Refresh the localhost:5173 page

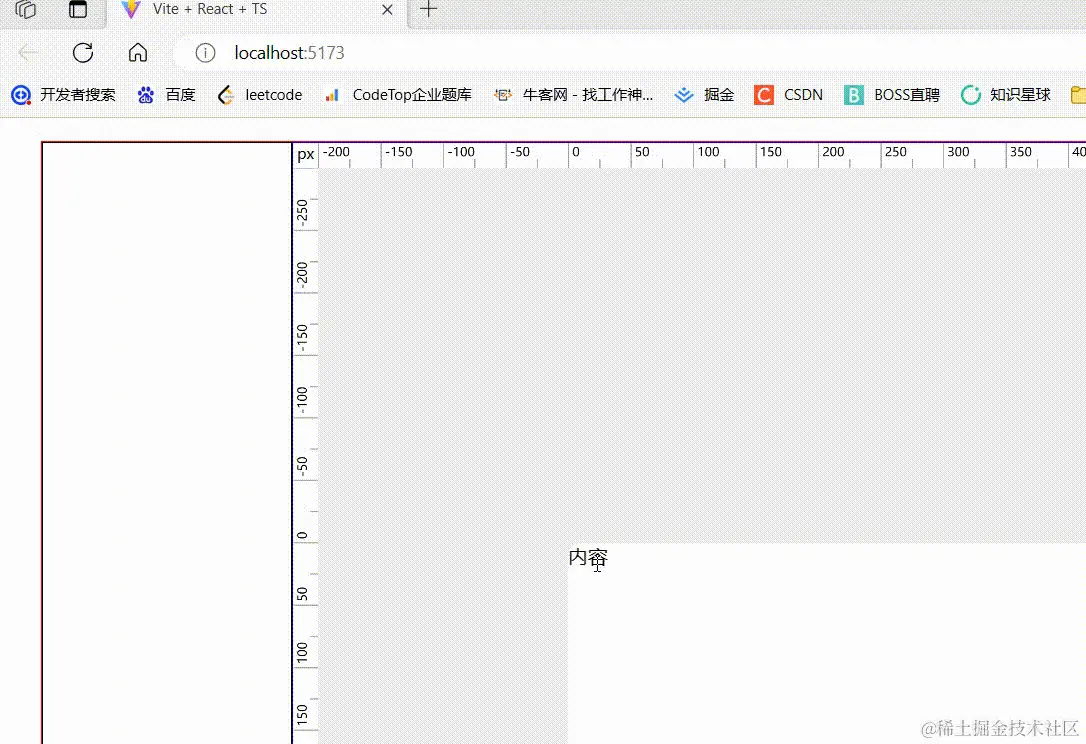[84, 53]
